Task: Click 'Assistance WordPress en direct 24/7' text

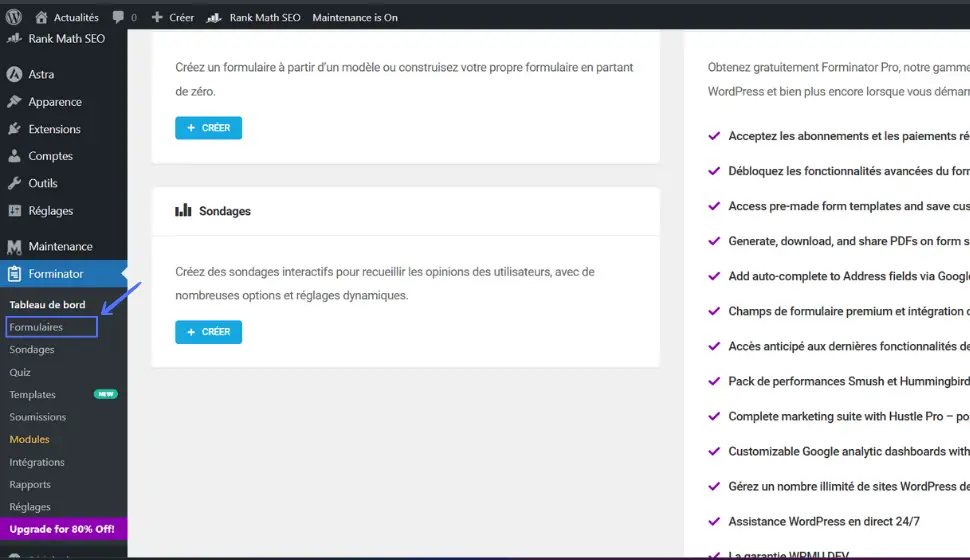Action: [824, 522]
